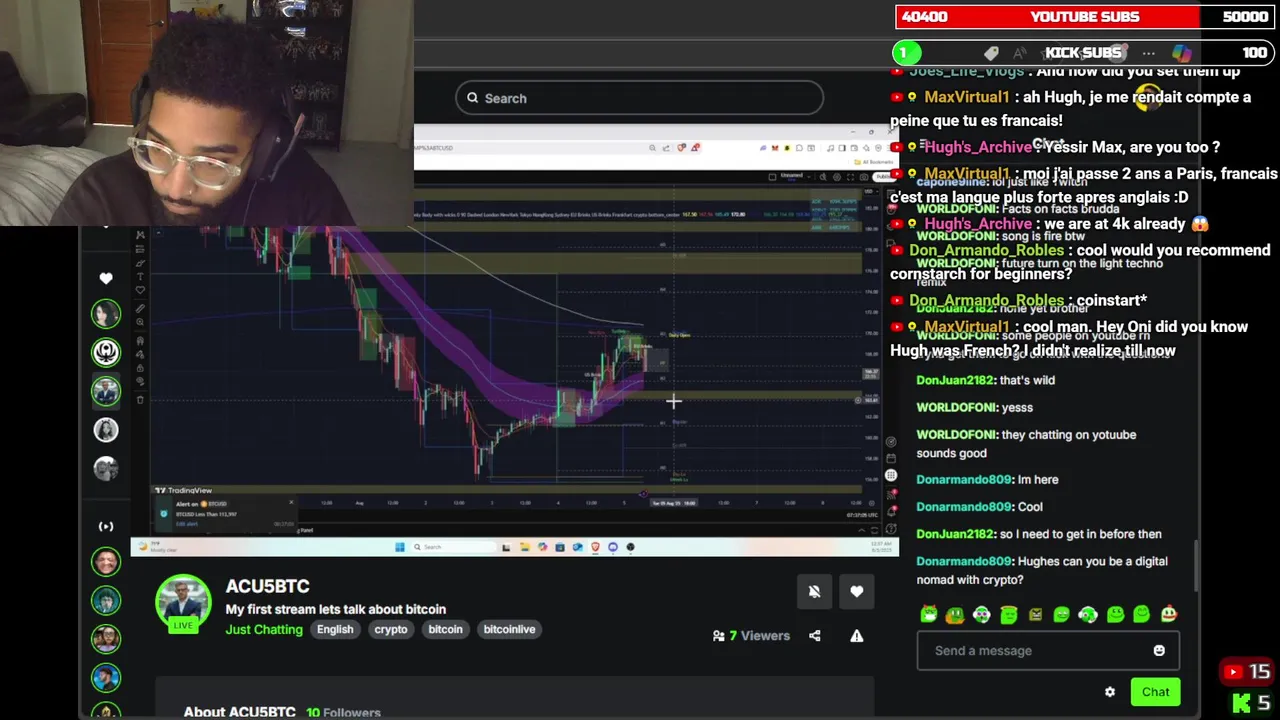Click the green Chat send button
The image size is (1280, 720).
point(1155,692)
